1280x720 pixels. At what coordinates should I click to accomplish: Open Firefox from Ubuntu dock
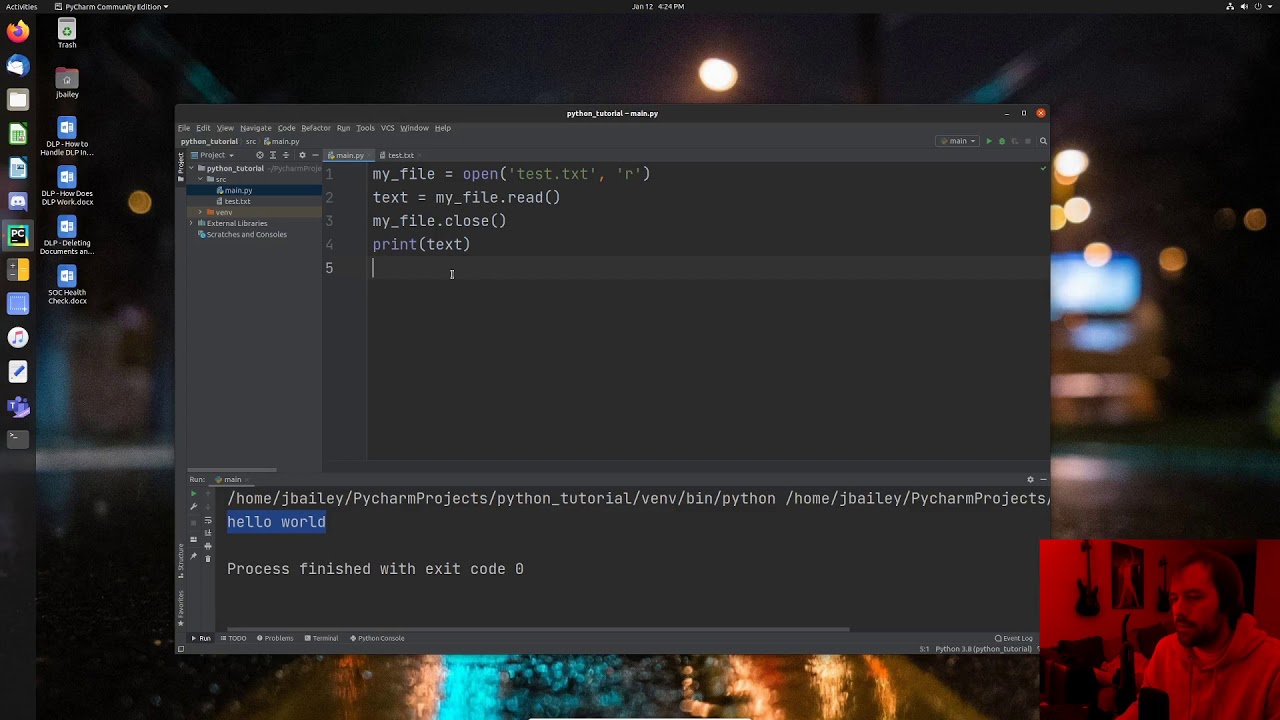18,32
